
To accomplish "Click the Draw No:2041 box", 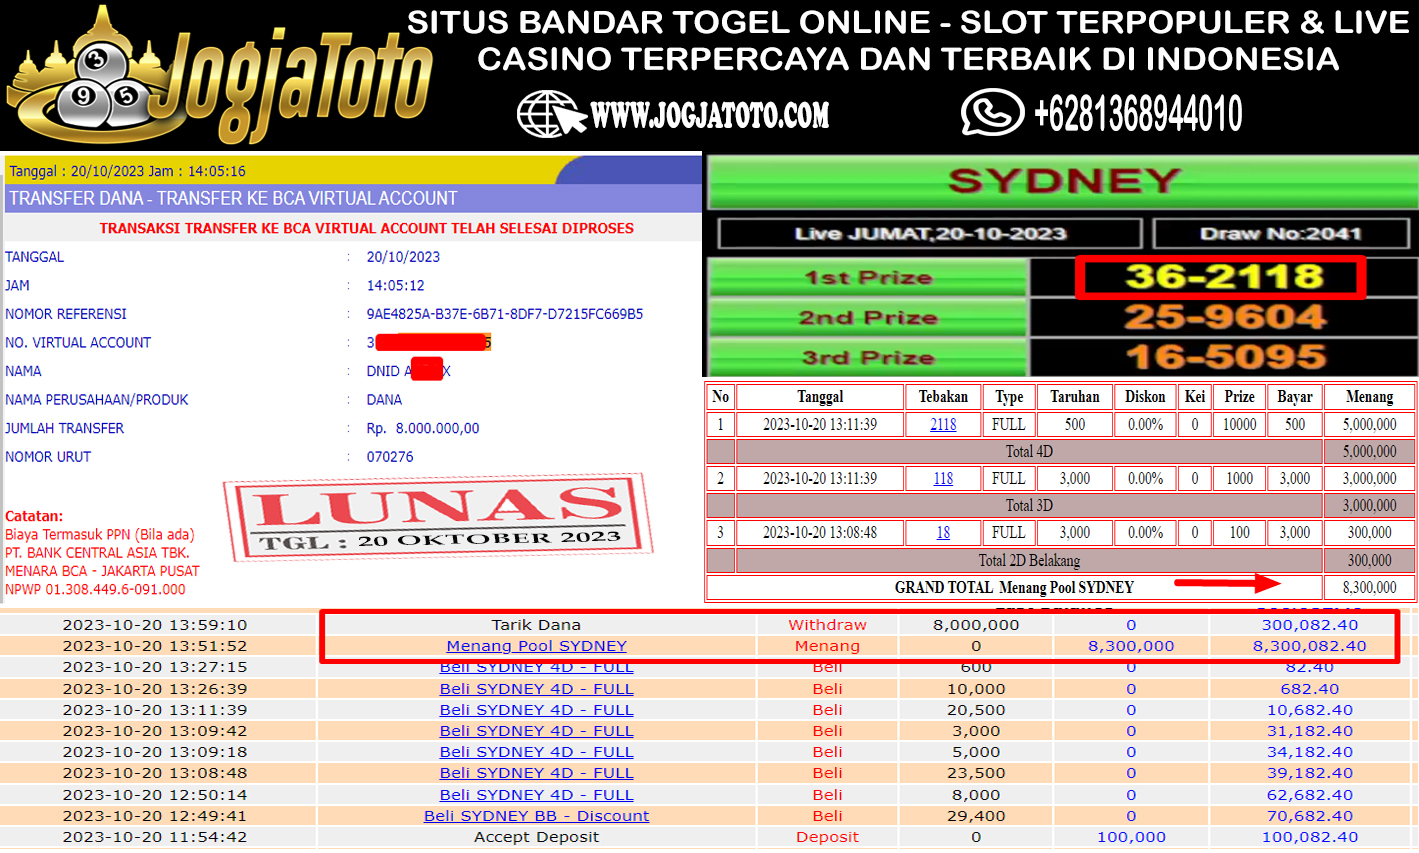I will click(1281, 234).
